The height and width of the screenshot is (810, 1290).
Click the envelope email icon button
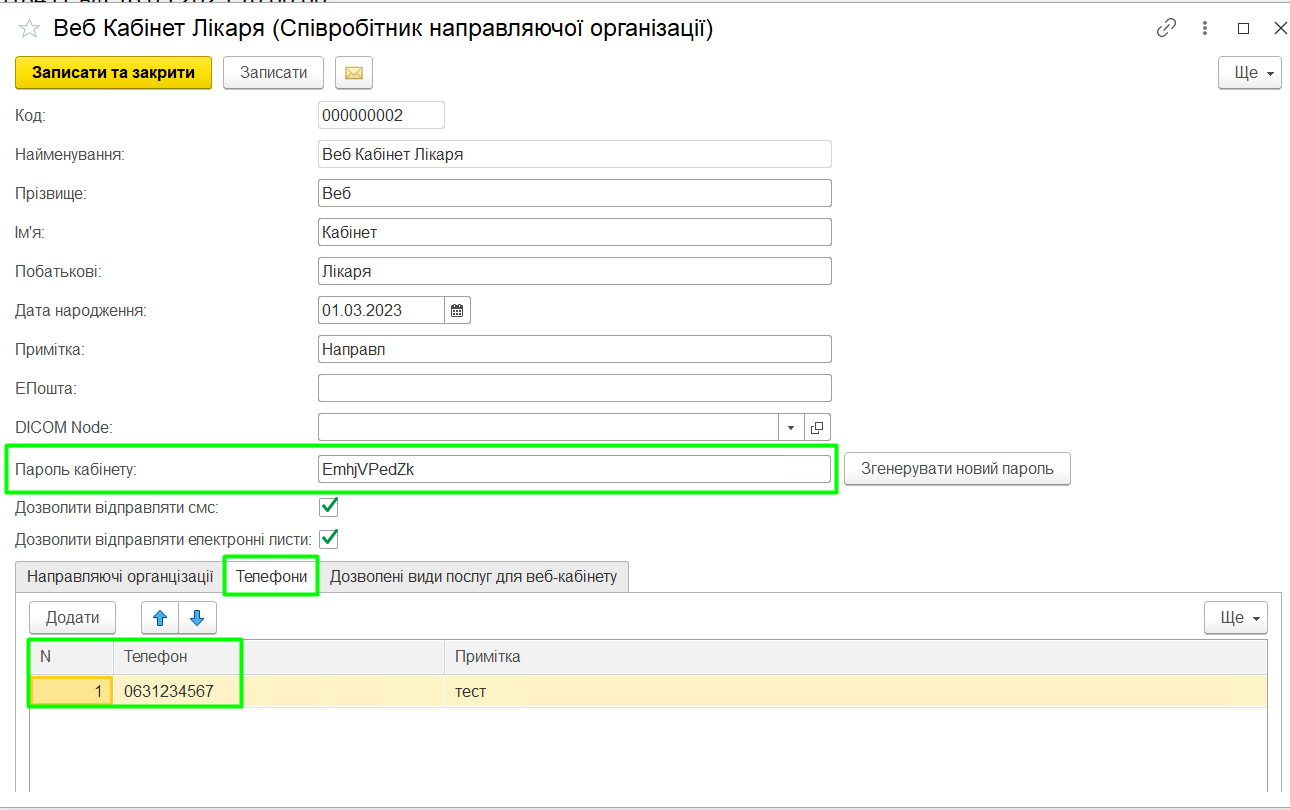pos(353,73)
